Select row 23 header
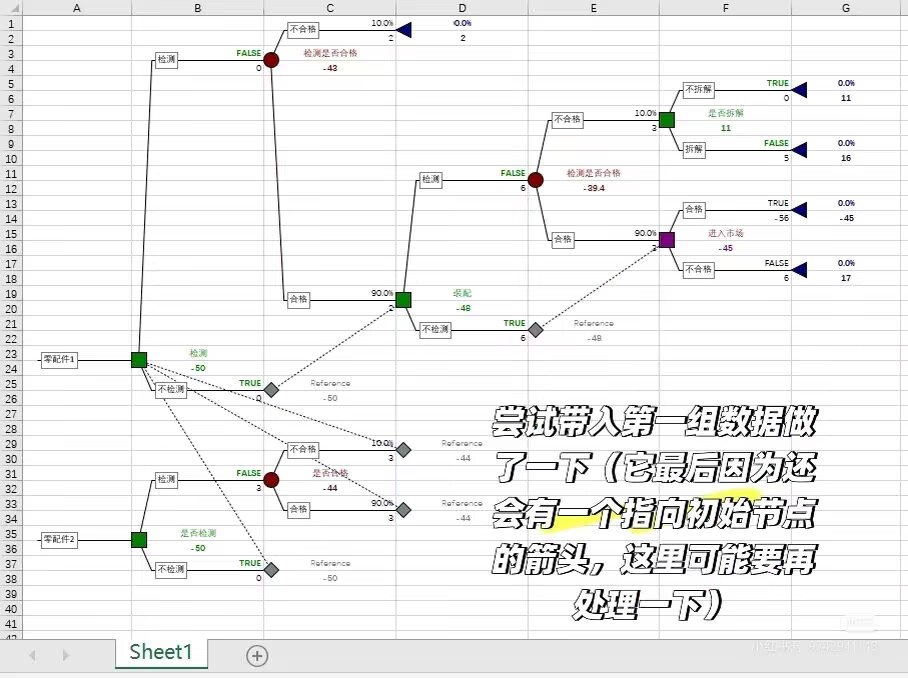908x678 pixels. tap(11, 354)
